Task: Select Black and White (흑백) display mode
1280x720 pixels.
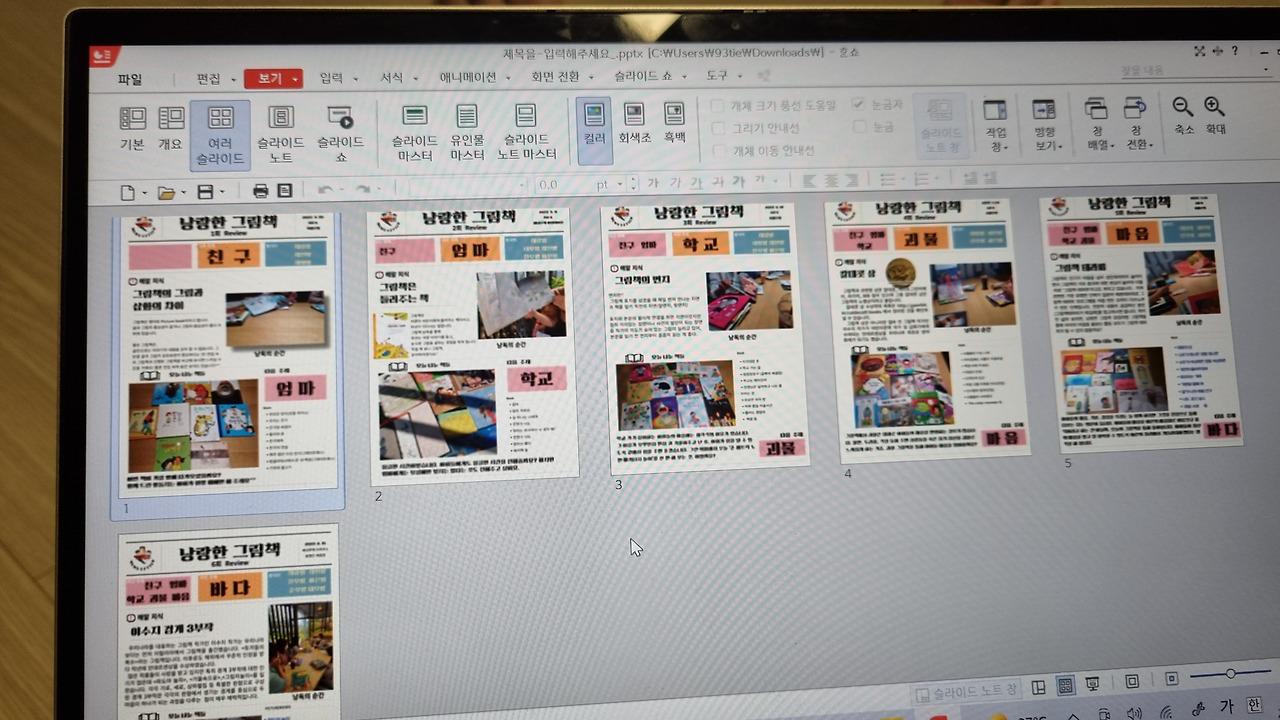Action: 675,124
